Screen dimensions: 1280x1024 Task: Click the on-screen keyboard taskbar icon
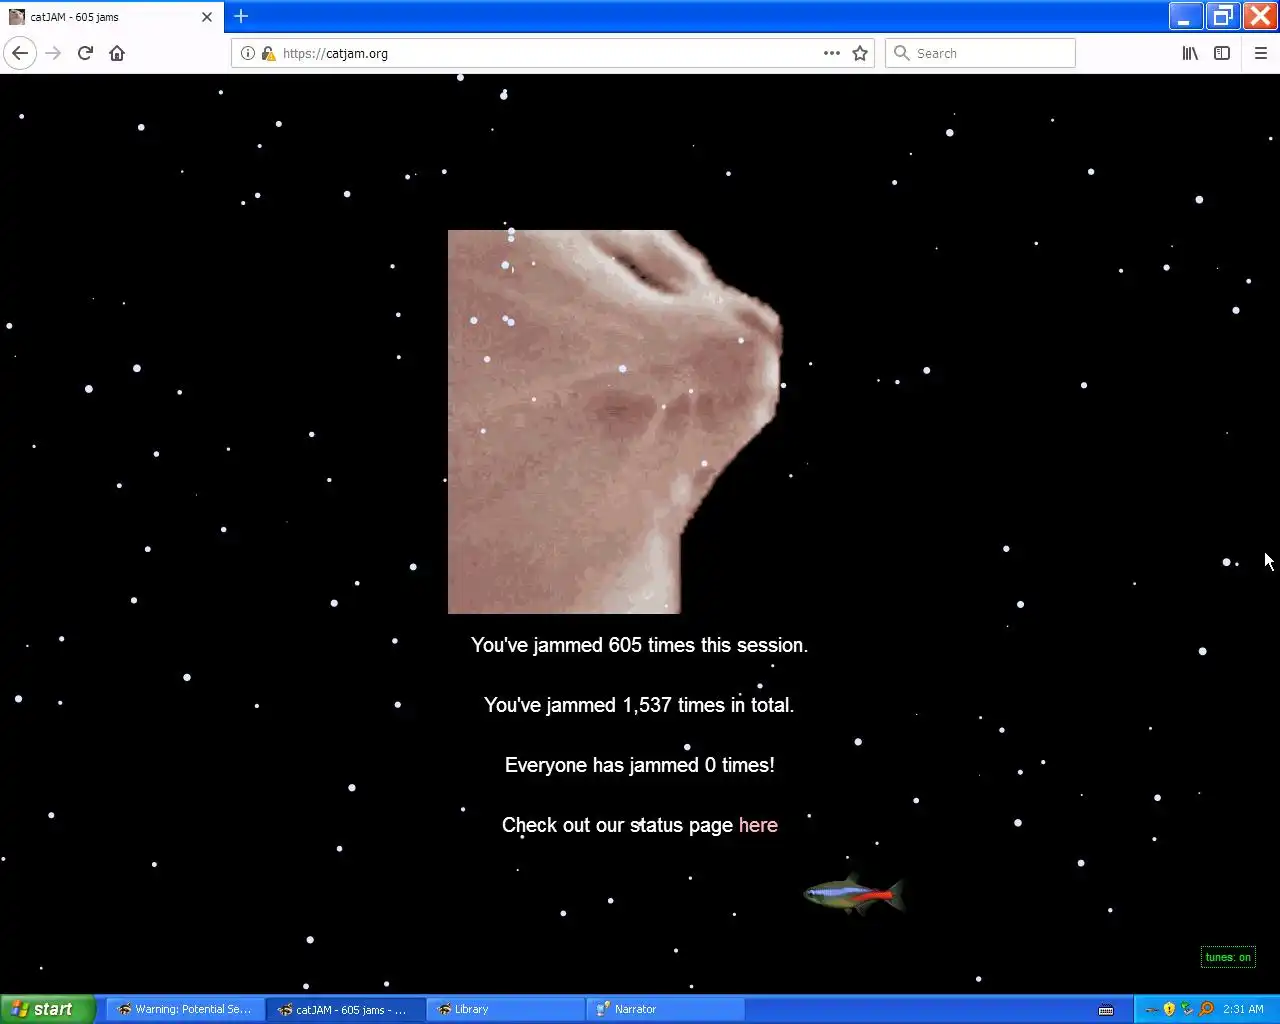click(1106, 1010)
